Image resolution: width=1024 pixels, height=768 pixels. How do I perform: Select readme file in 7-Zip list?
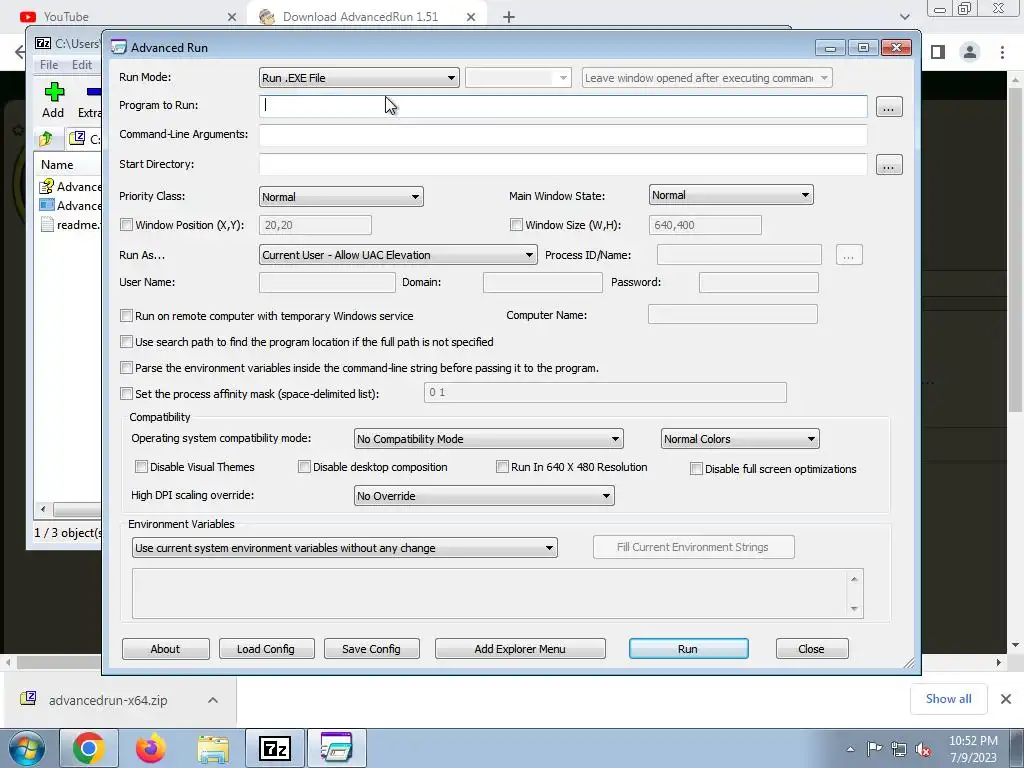click(x=71, y=225)
